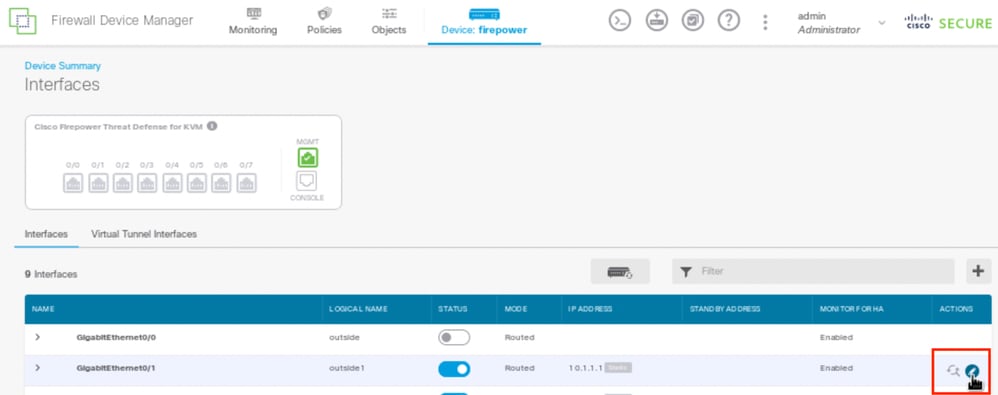Select port 0/7 in device diagram

pyautogui.click(x=246, y=183)
